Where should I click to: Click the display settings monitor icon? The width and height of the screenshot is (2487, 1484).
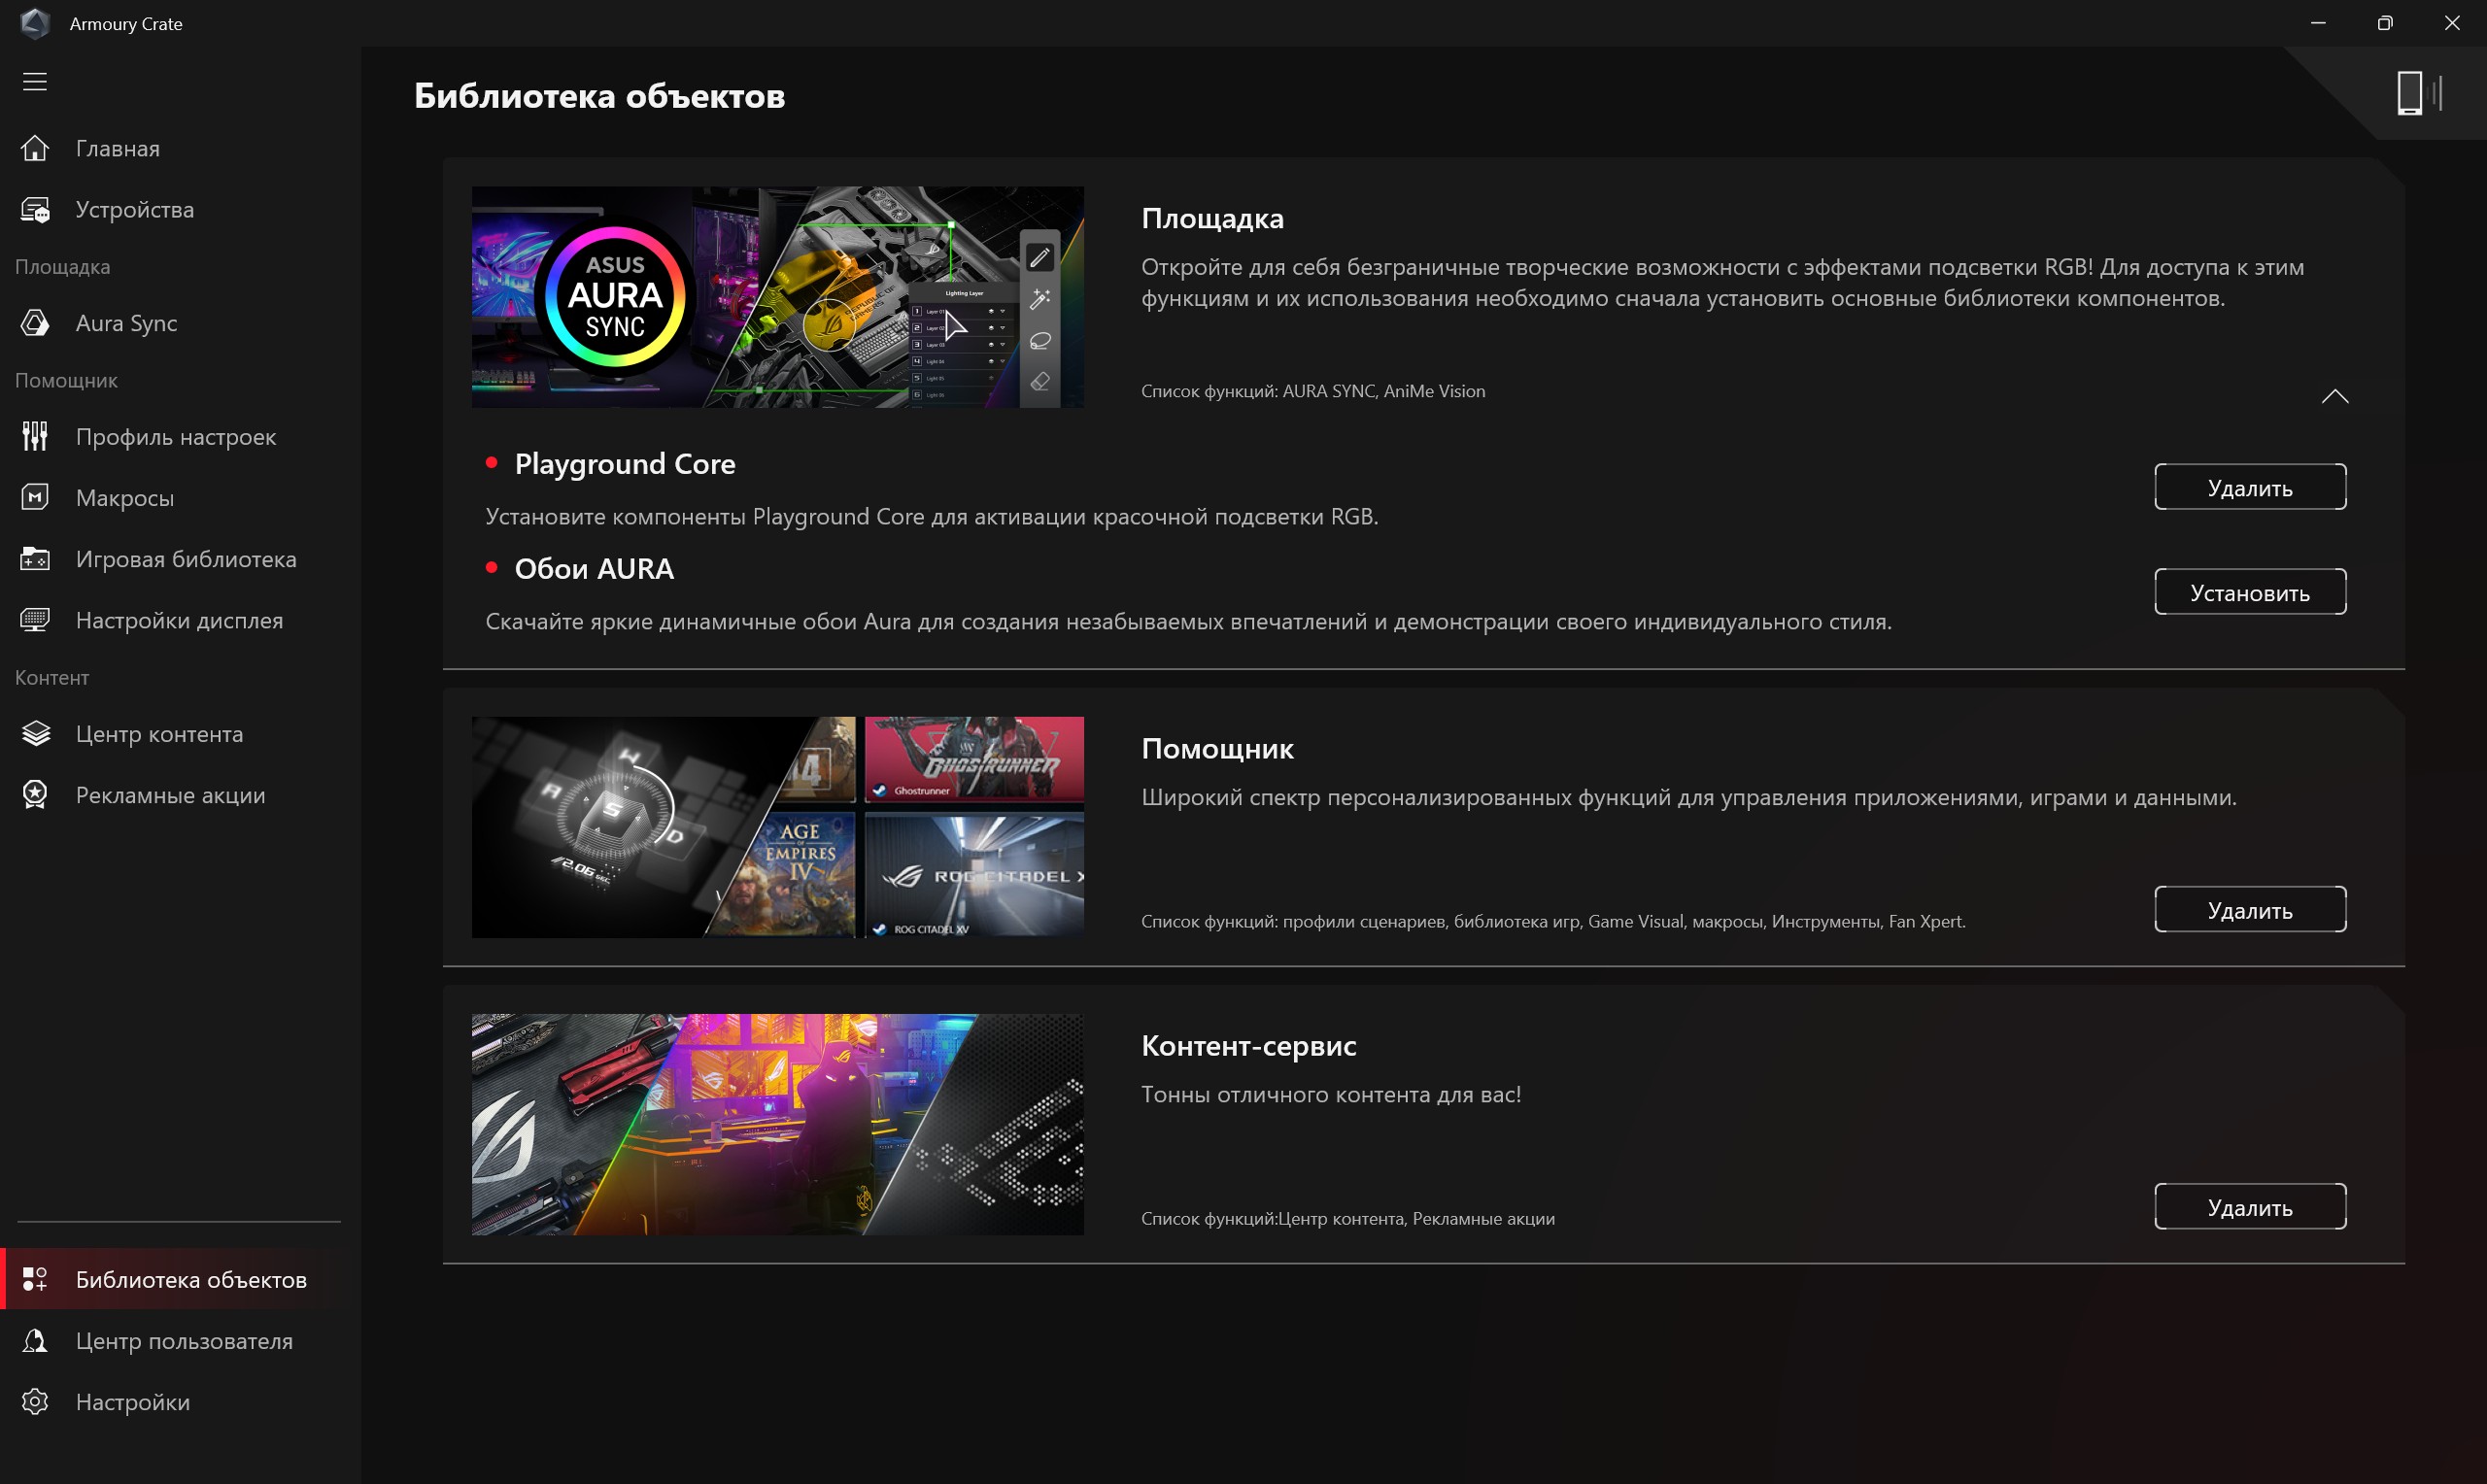(35, 620)
